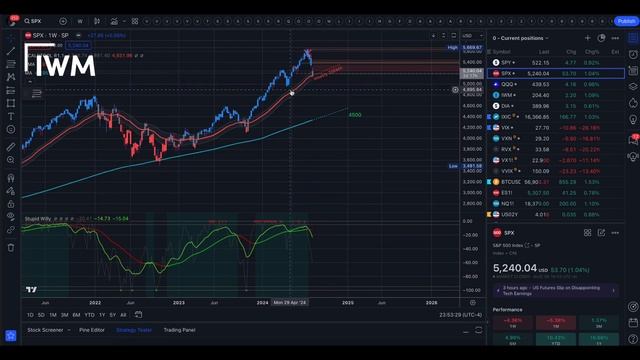Toggle lock all drawing tools

[11, 204]
